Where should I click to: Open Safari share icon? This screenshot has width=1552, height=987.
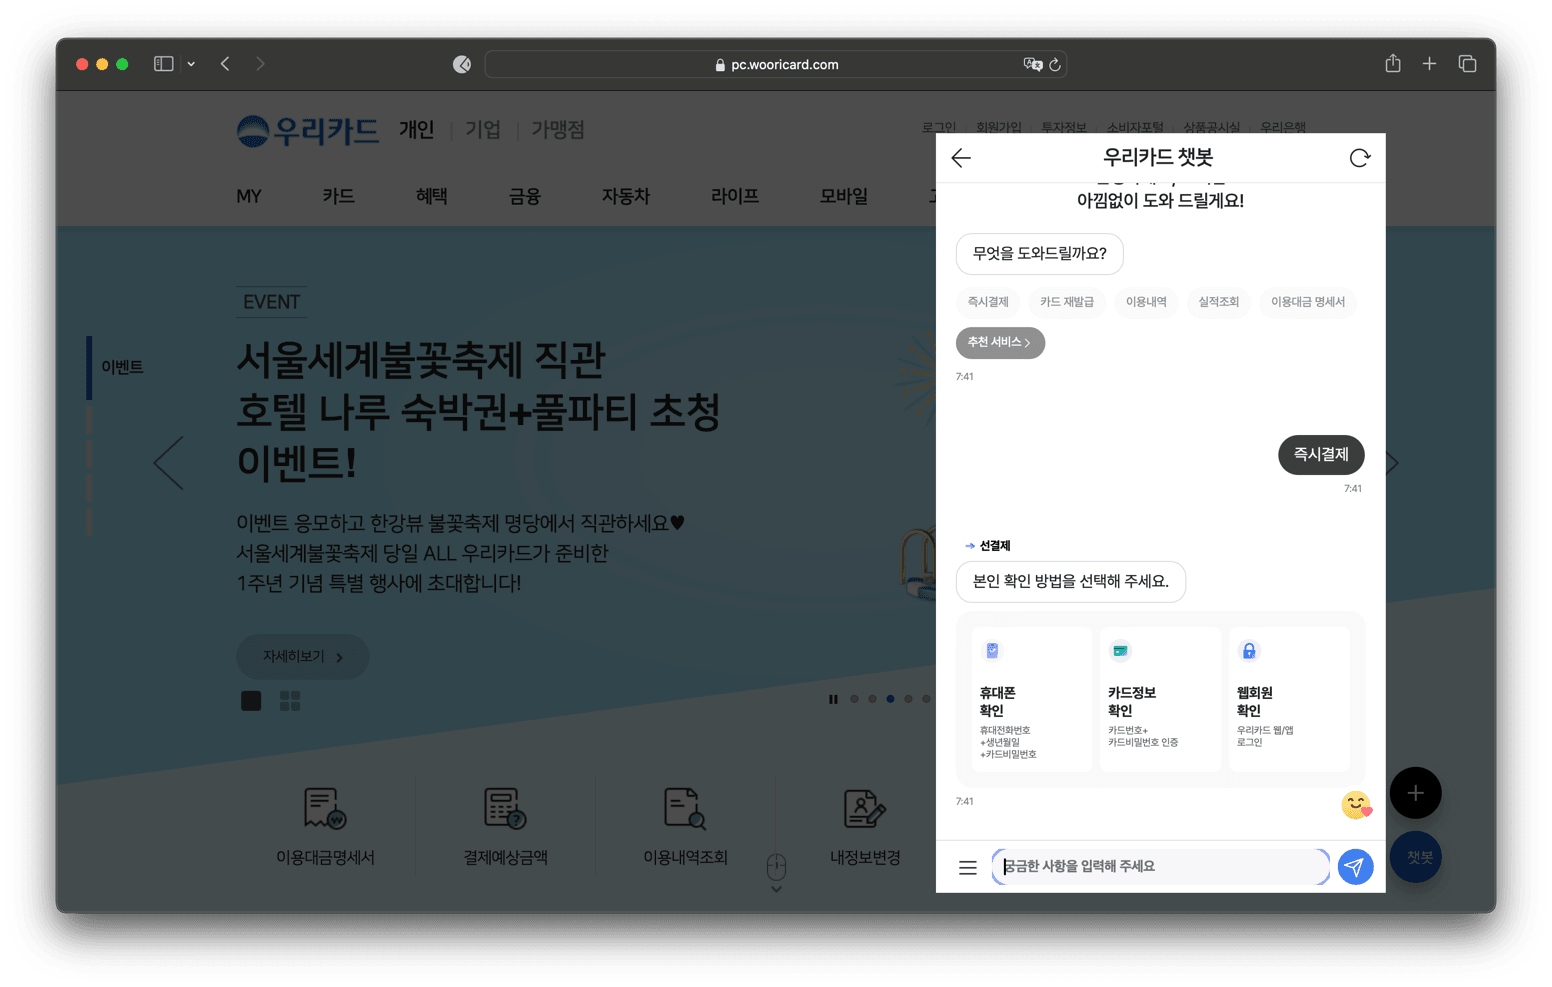point(1392,64)
